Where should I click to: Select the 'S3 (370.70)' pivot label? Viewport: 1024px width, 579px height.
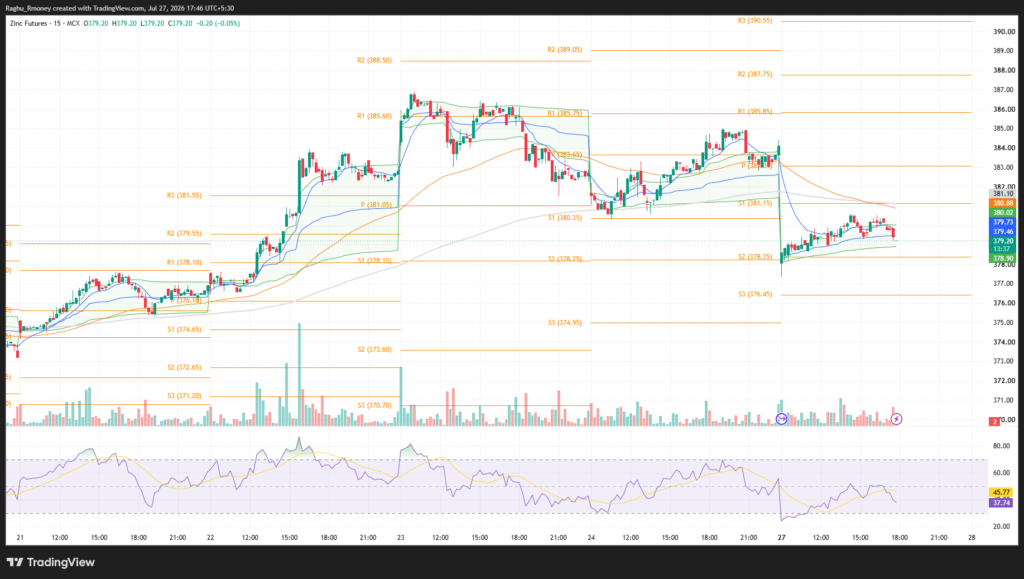click(374, 405)
